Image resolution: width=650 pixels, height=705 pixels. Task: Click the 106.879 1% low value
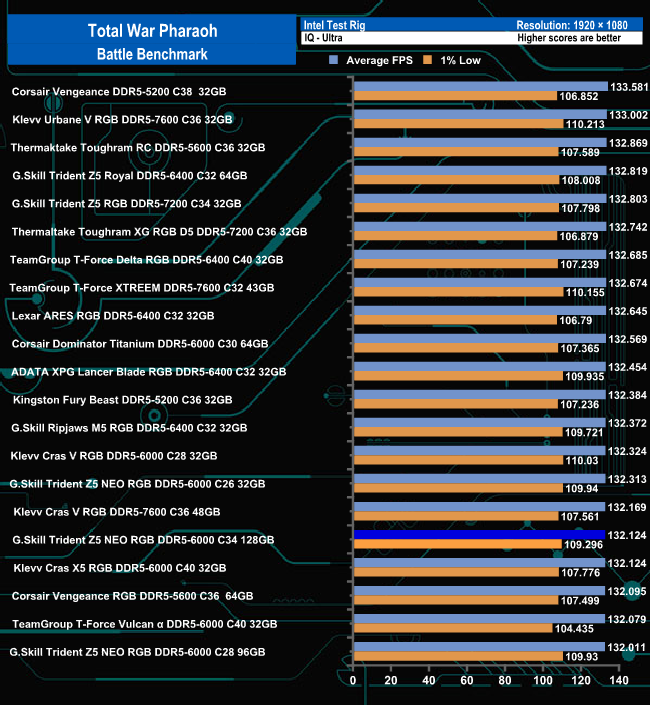579,236
